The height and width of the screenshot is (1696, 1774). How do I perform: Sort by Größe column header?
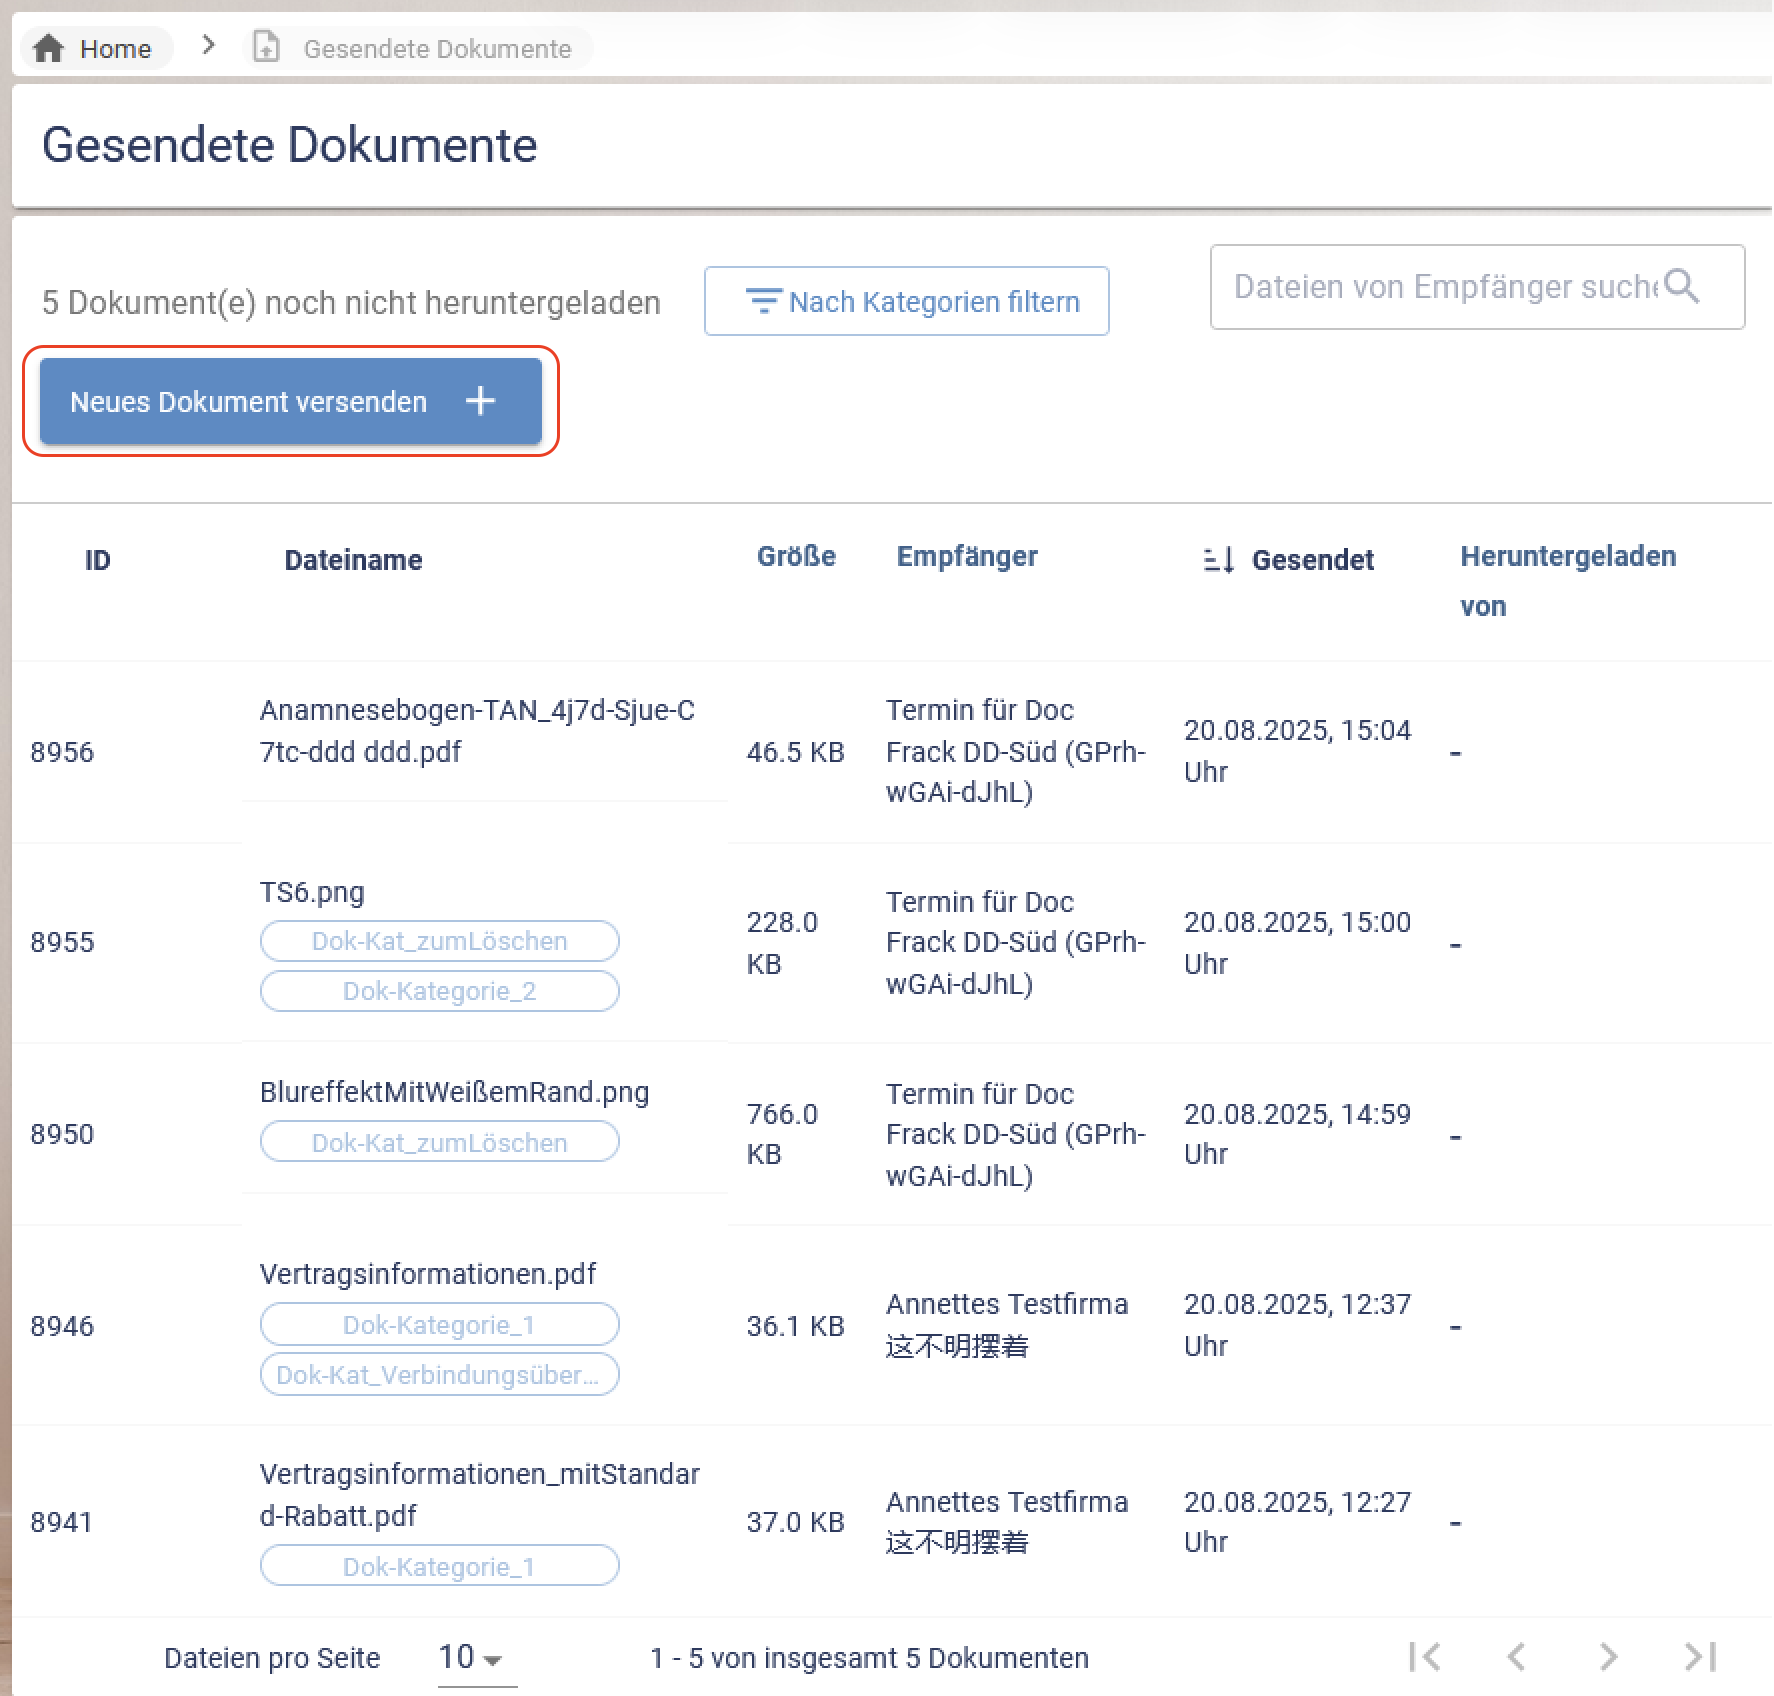point(795,556)
